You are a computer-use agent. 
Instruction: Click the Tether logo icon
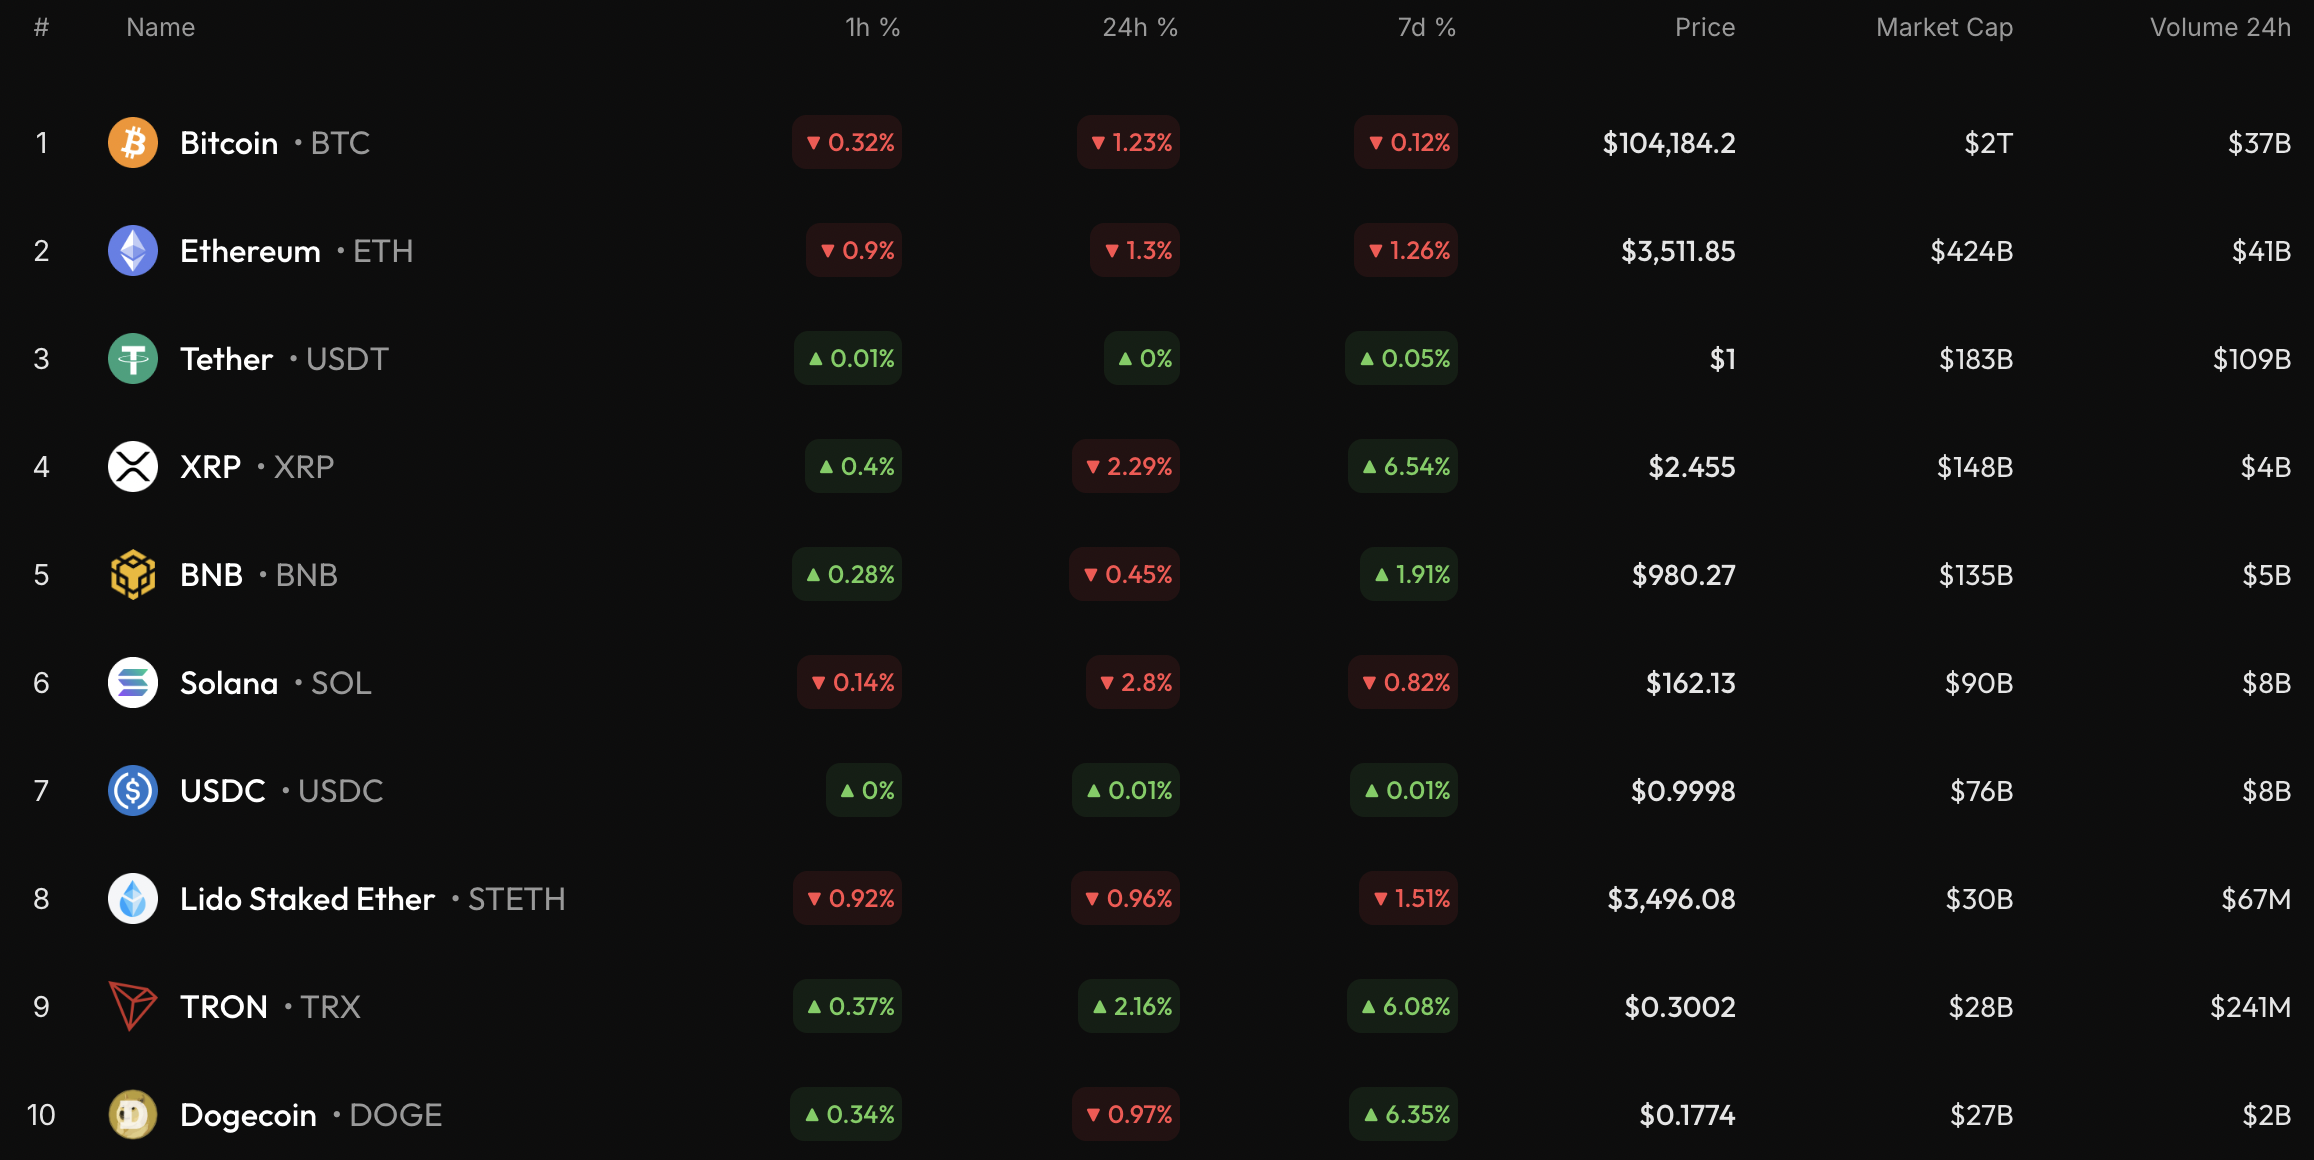point(133,359)
